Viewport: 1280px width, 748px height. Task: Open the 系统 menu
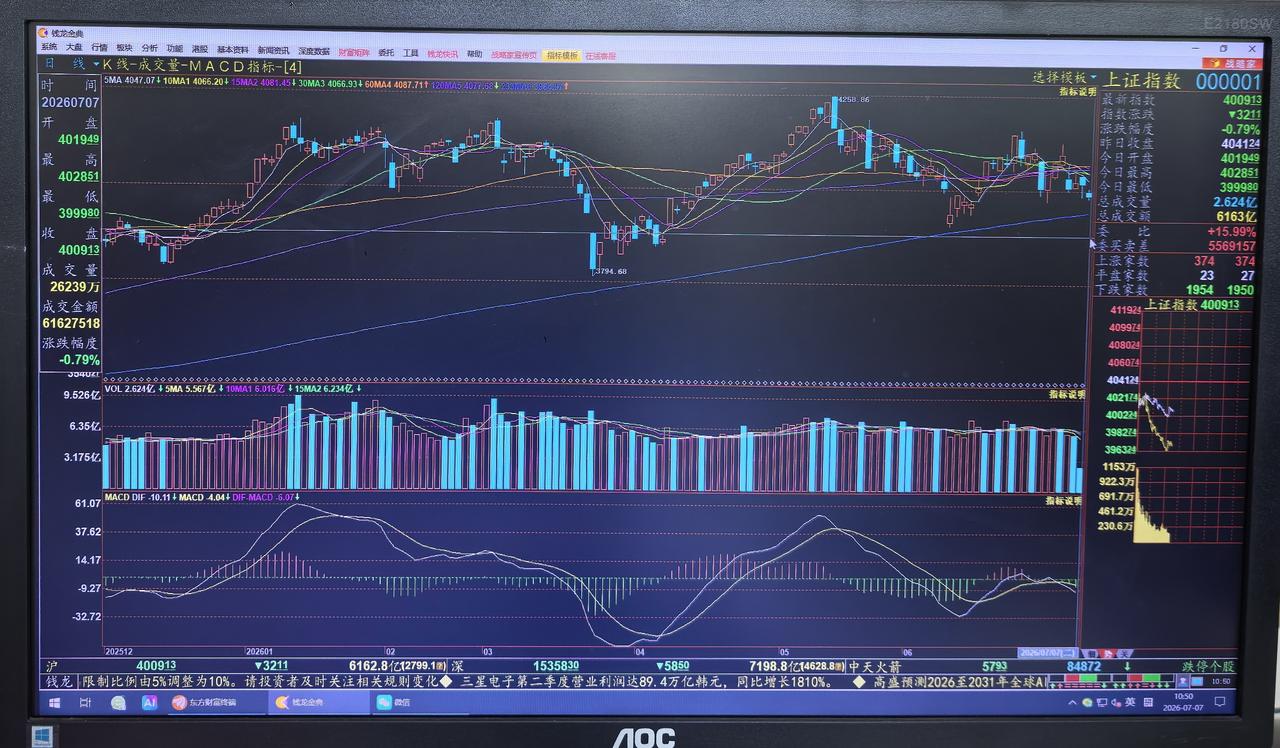48,48
